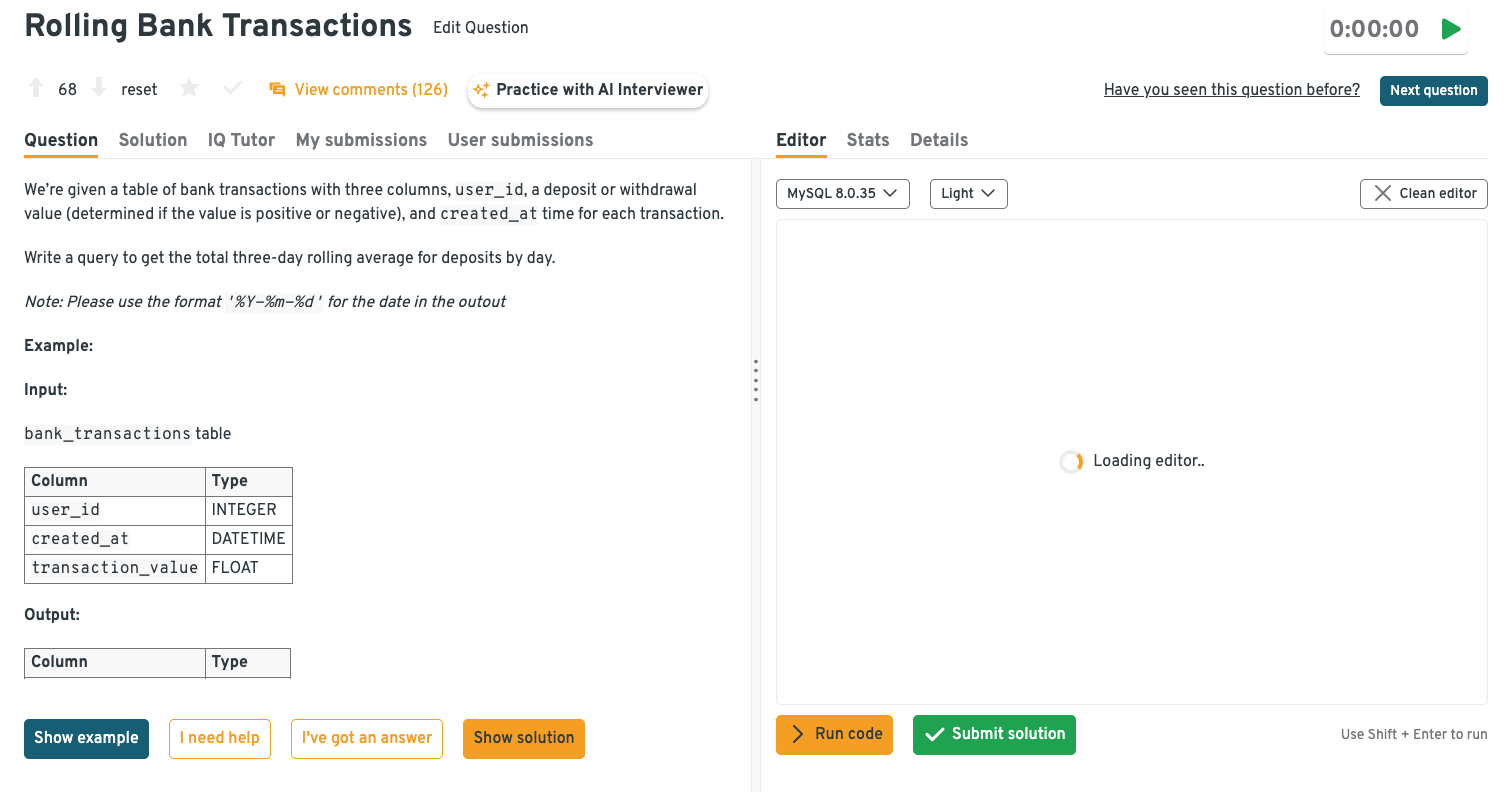Open the MySQL 8.0.35 language dropdown
1512x792 pixels.
[x=842, y=193]
